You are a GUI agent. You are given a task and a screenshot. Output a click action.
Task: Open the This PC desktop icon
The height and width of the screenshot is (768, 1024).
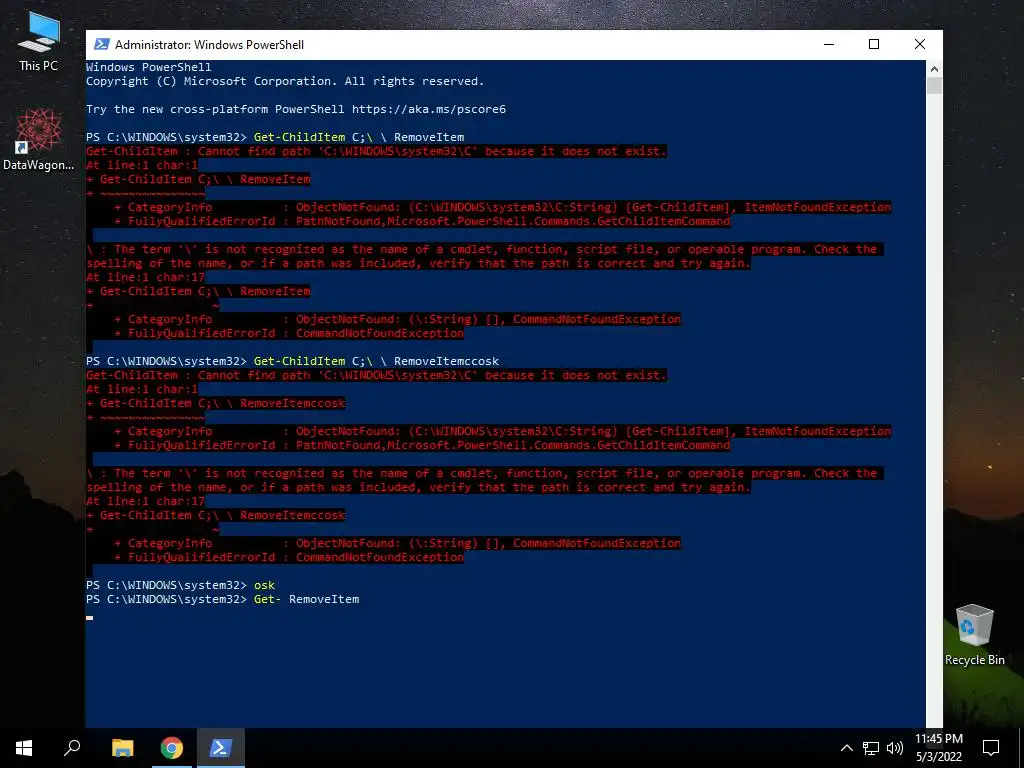(38, 42)
